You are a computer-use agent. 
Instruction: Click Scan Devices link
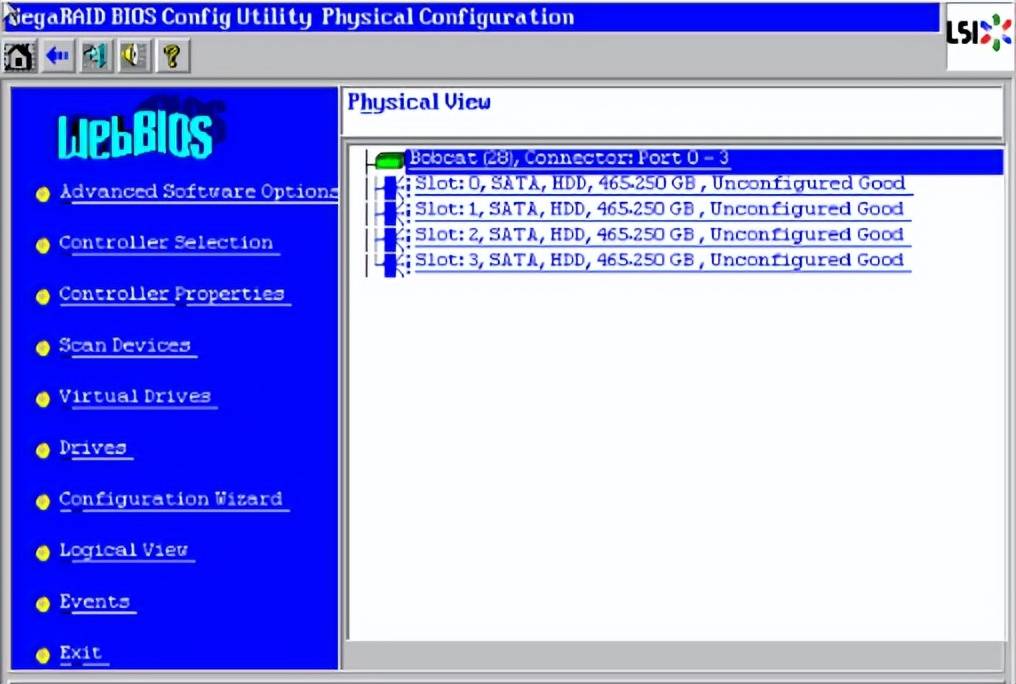125,346
